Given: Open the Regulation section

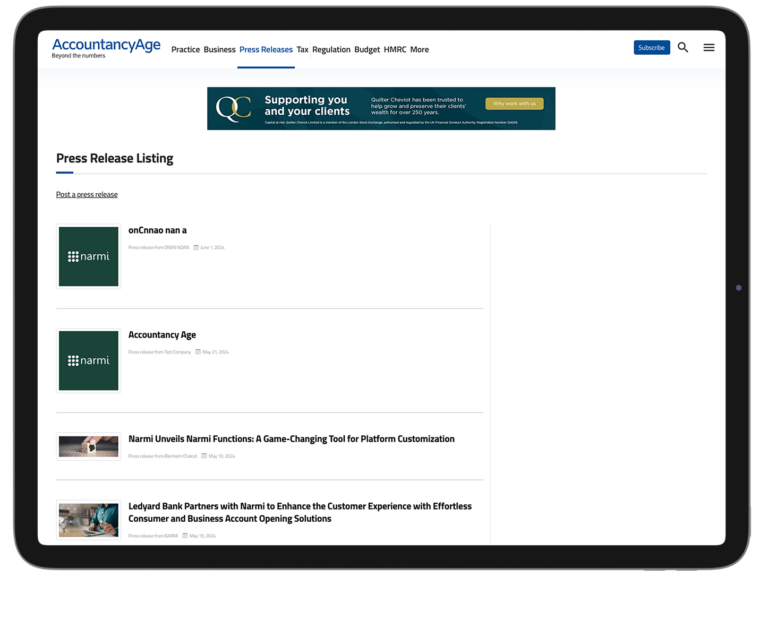Looking at the screenshot, I should pos(331,49).
